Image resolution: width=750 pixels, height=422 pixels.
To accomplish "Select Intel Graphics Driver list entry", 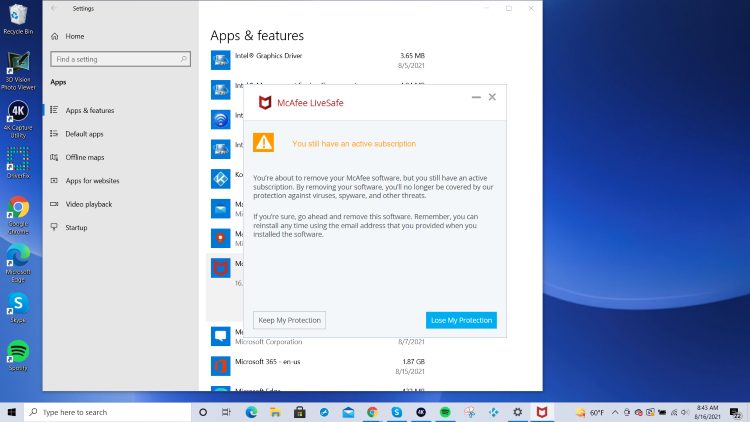I will [318, 60].
